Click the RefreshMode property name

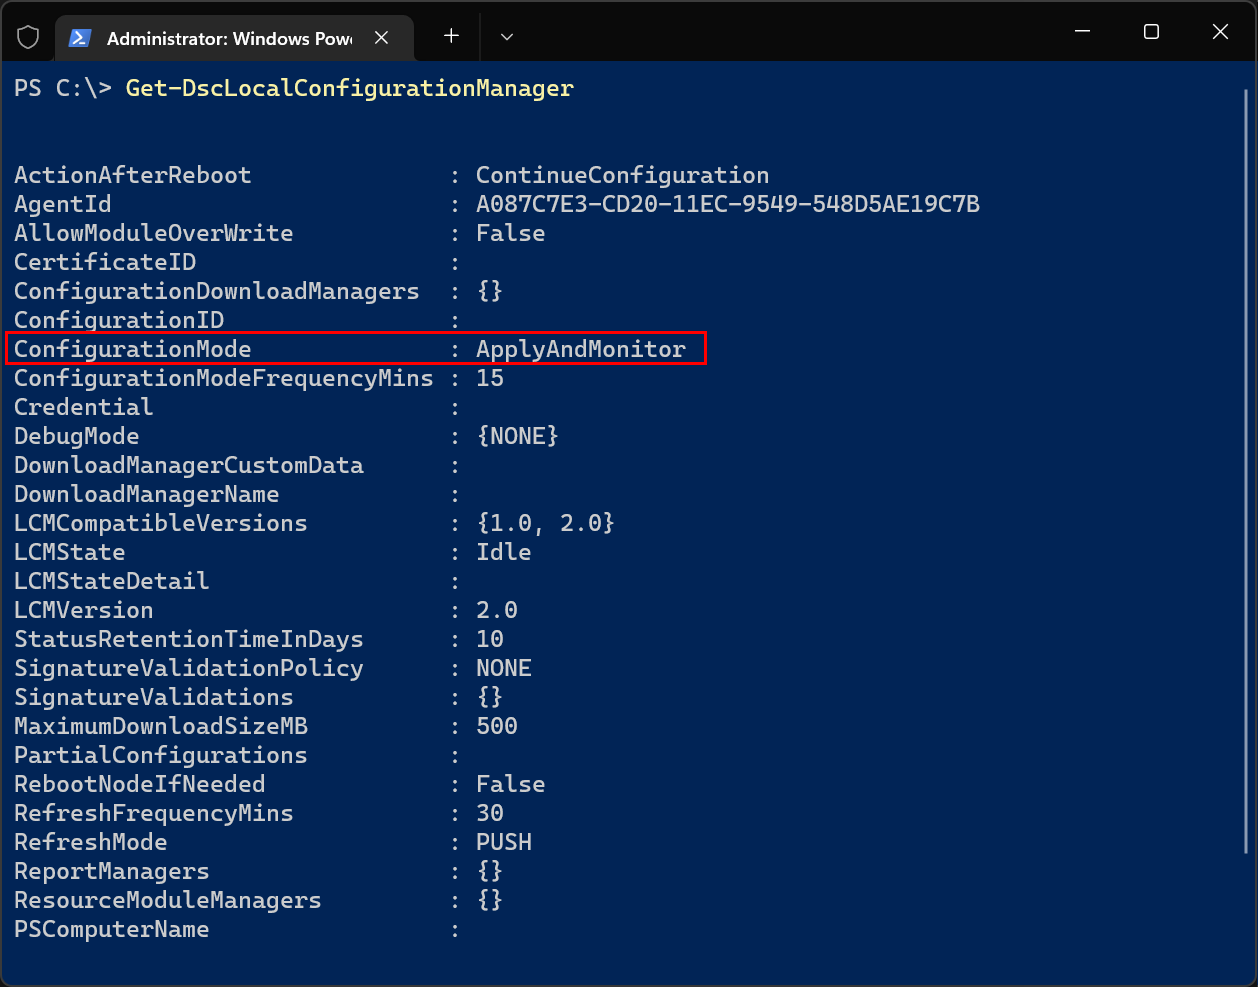pos(91,842)
